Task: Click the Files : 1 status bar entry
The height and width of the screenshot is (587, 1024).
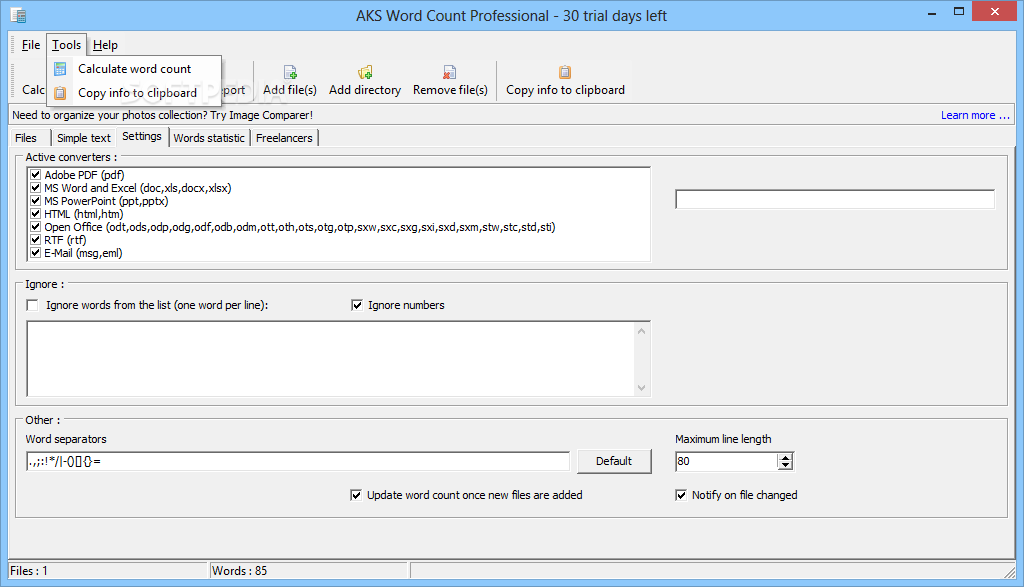Action: pyautogui.click(x=108, y=571)
